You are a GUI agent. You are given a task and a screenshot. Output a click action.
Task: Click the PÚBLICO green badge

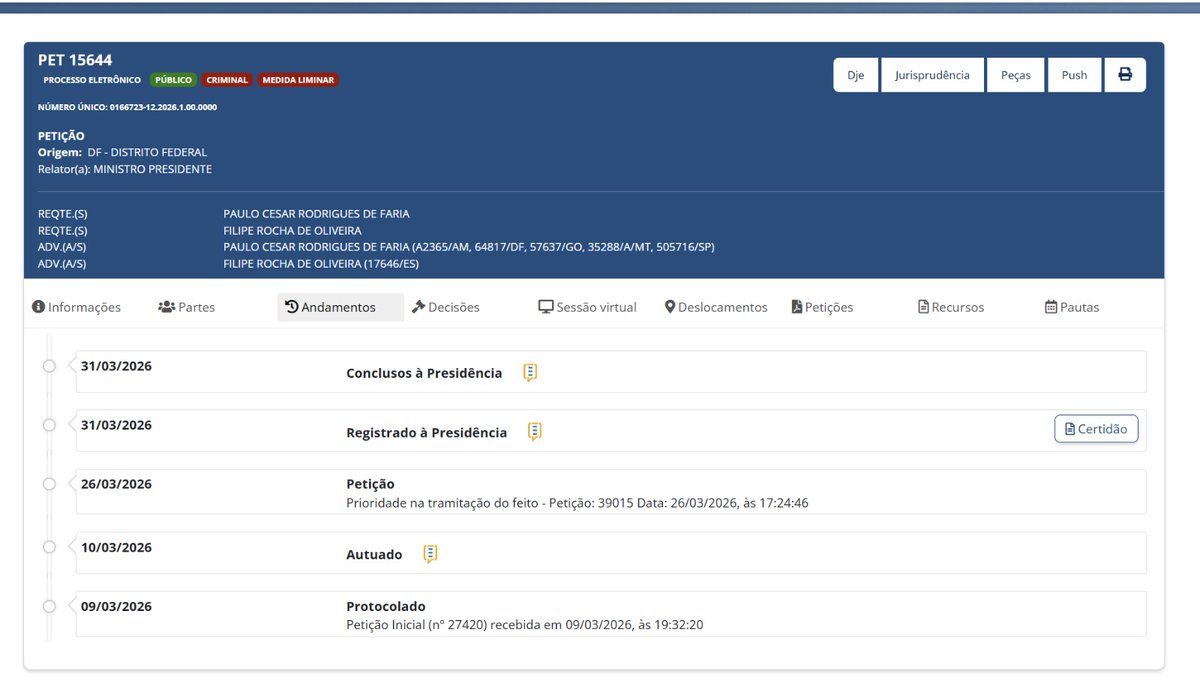174,80
